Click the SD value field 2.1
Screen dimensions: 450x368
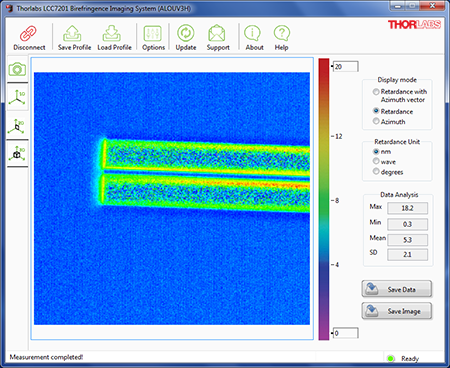(407, 254)
